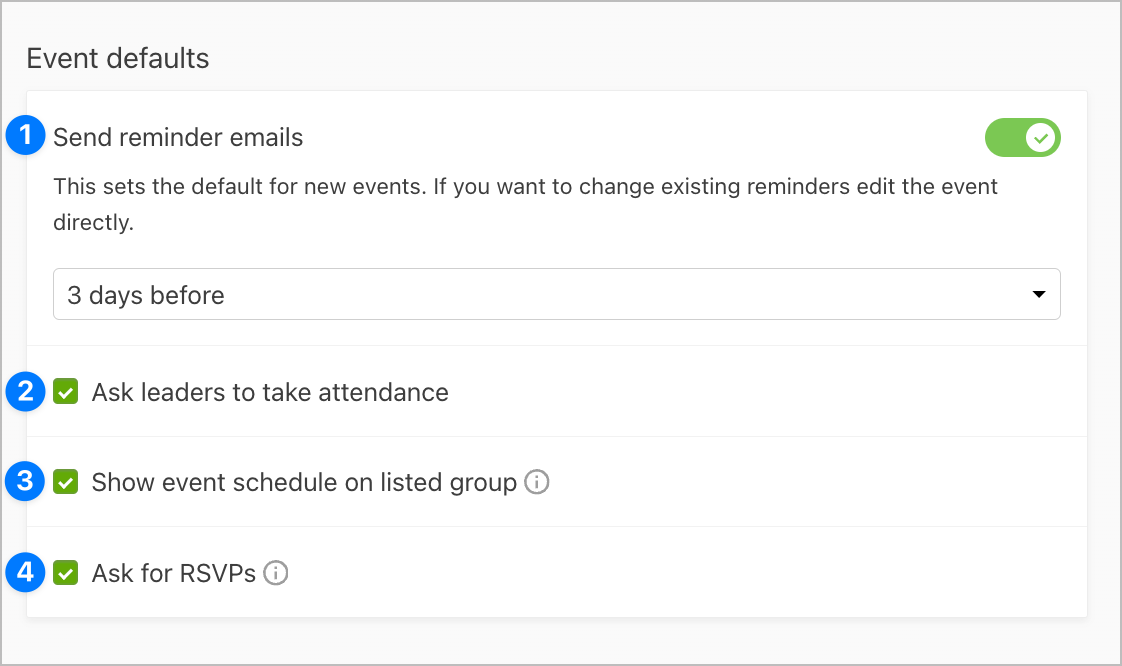Open the 3 days before dropdown
1122x666 pixels.
pyautogui.click(x=557, y=294)
